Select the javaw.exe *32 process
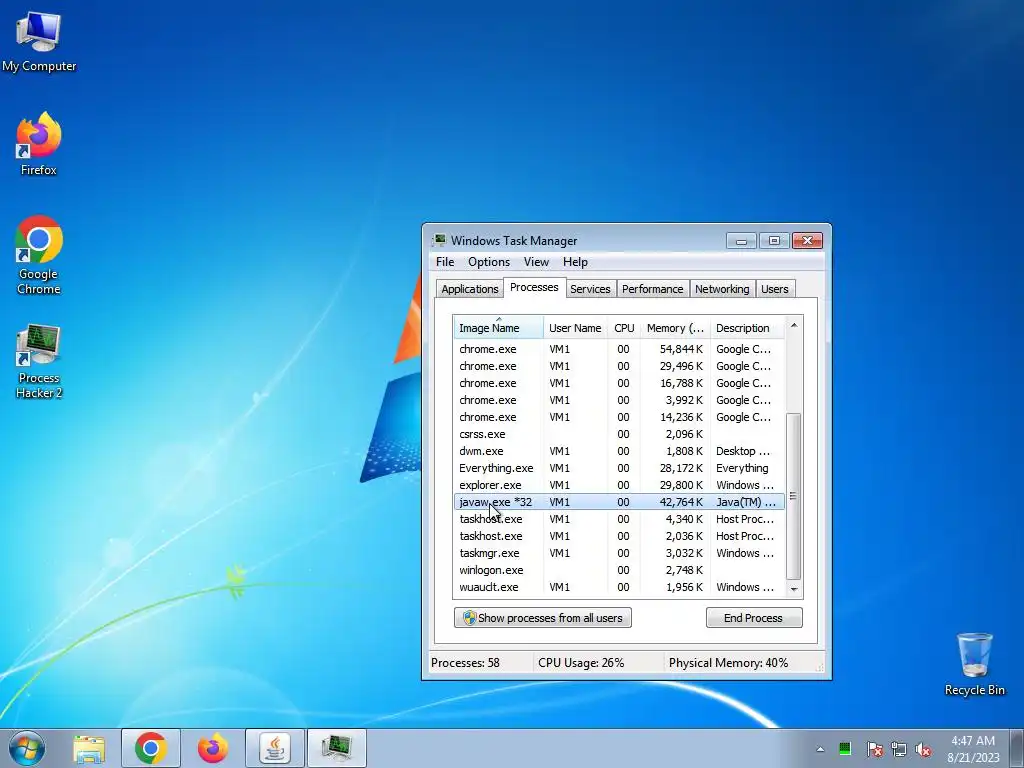 coord(619,502)
